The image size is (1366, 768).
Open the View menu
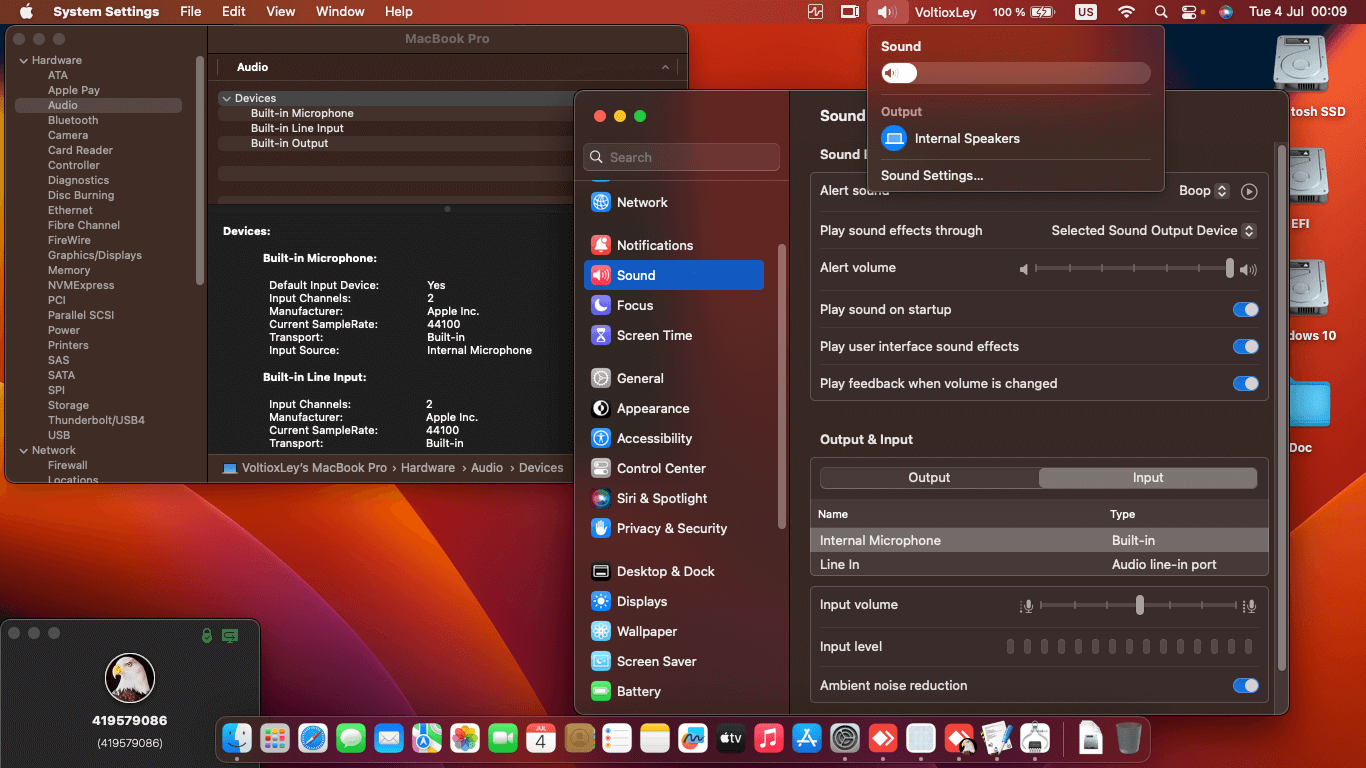[x=281, y=12]
